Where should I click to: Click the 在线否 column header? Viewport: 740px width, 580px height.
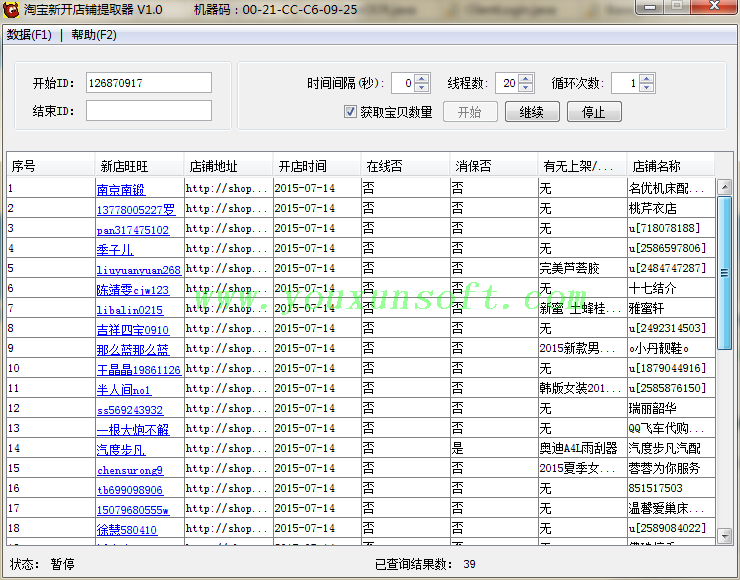[405, 166]
